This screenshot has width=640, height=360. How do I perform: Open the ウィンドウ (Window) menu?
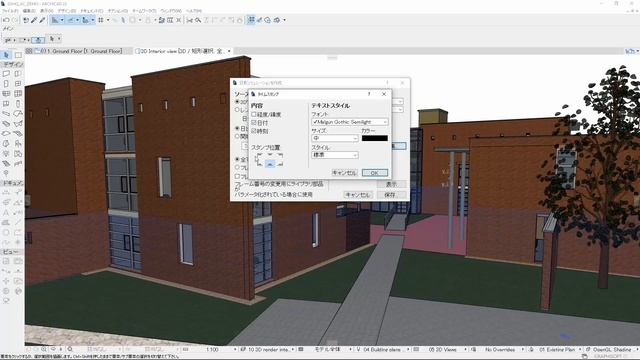(x=171, y=11)
